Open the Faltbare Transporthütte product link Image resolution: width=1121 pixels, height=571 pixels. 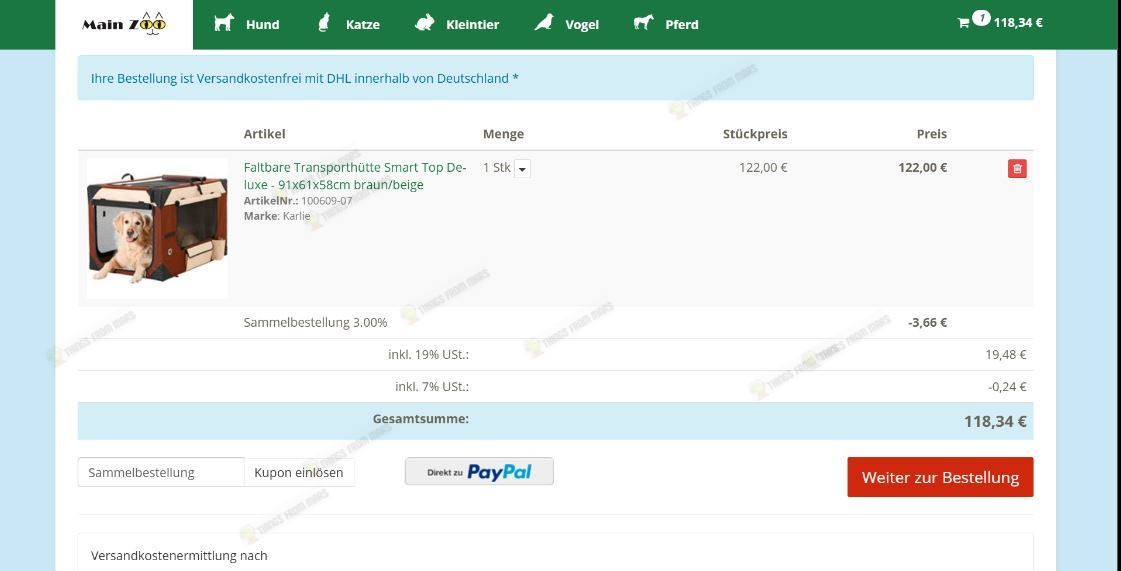tap(355, 176)
